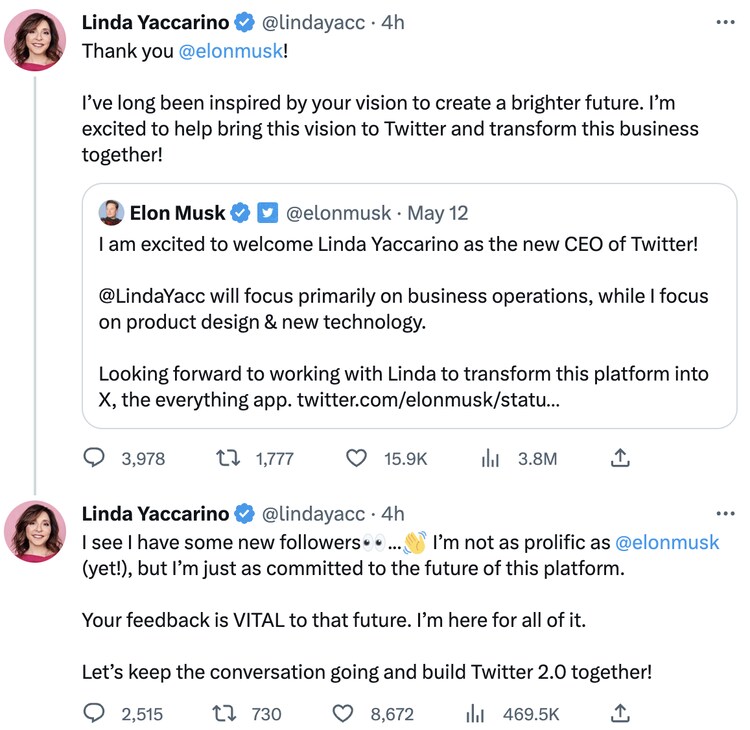
Task: Click Linda Yaccarino's avatar on first tweet
Action: coord(36,41)
